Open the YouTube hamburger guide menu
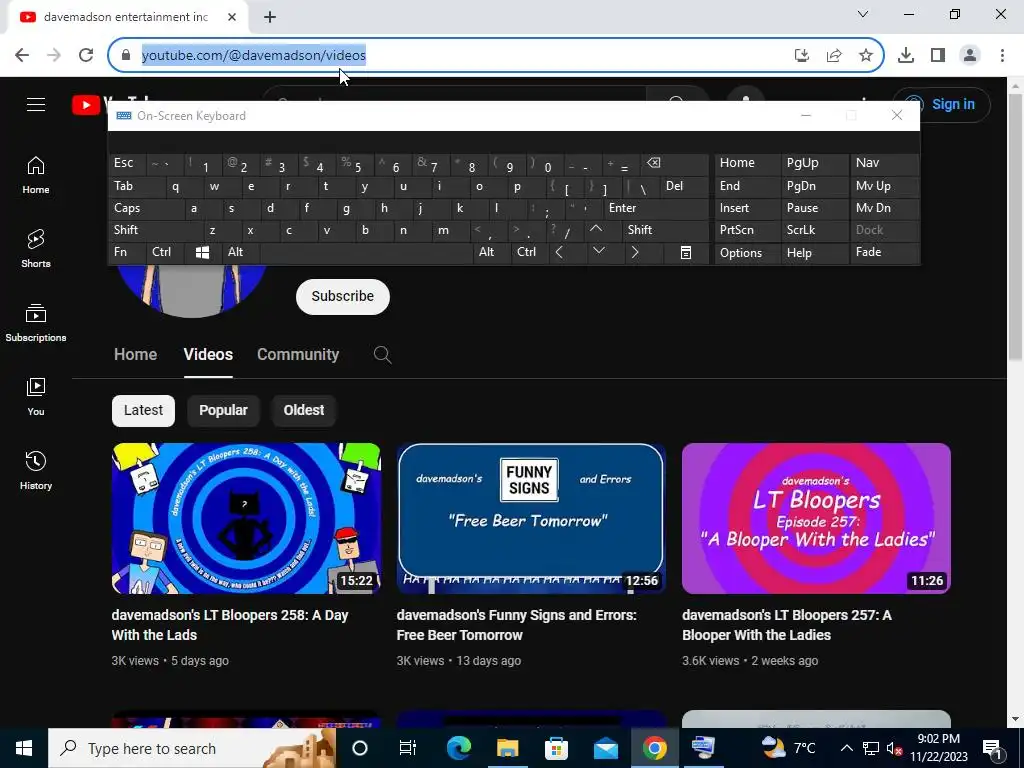 pyautogui.click(x=36, y=104)
